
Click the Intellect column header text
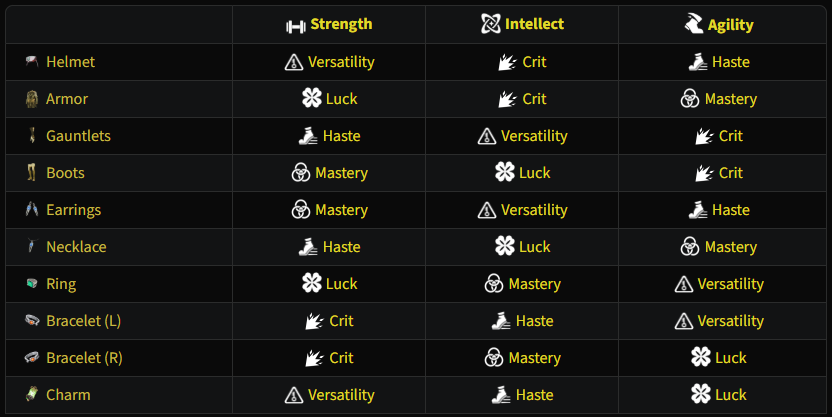click(x=535, y=24)
